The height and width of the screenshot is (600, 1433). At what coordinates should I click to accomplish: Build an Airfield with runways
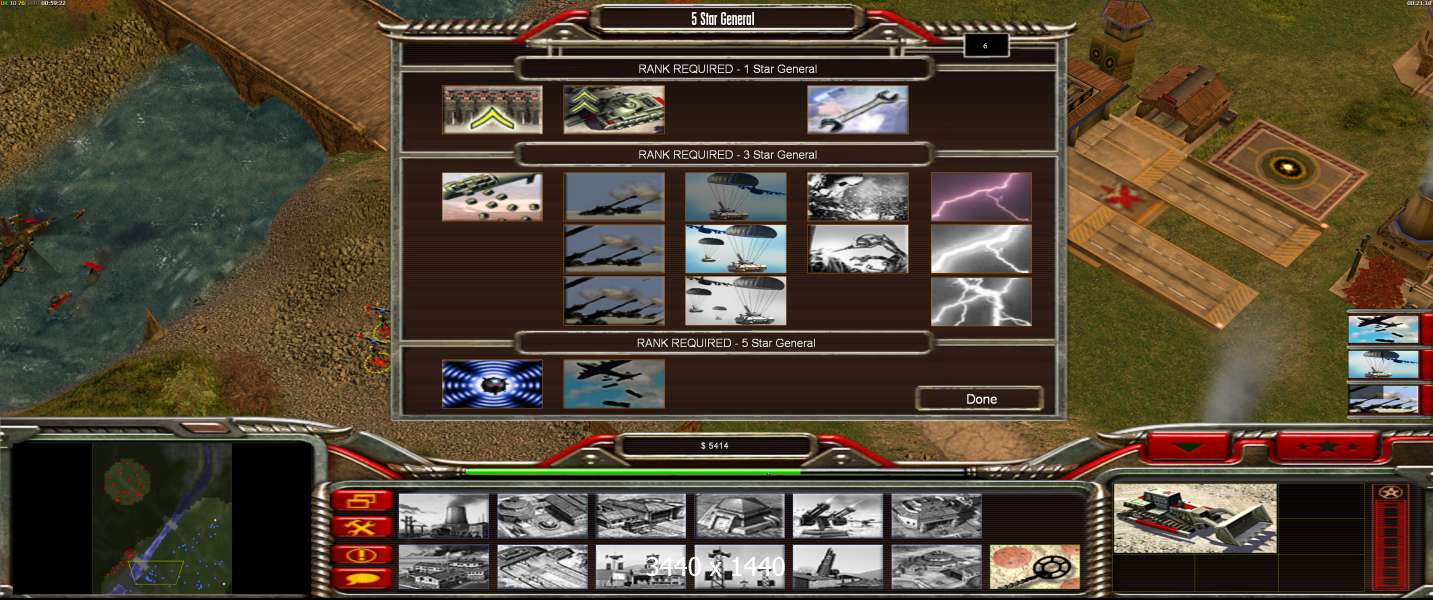(542, 567)
